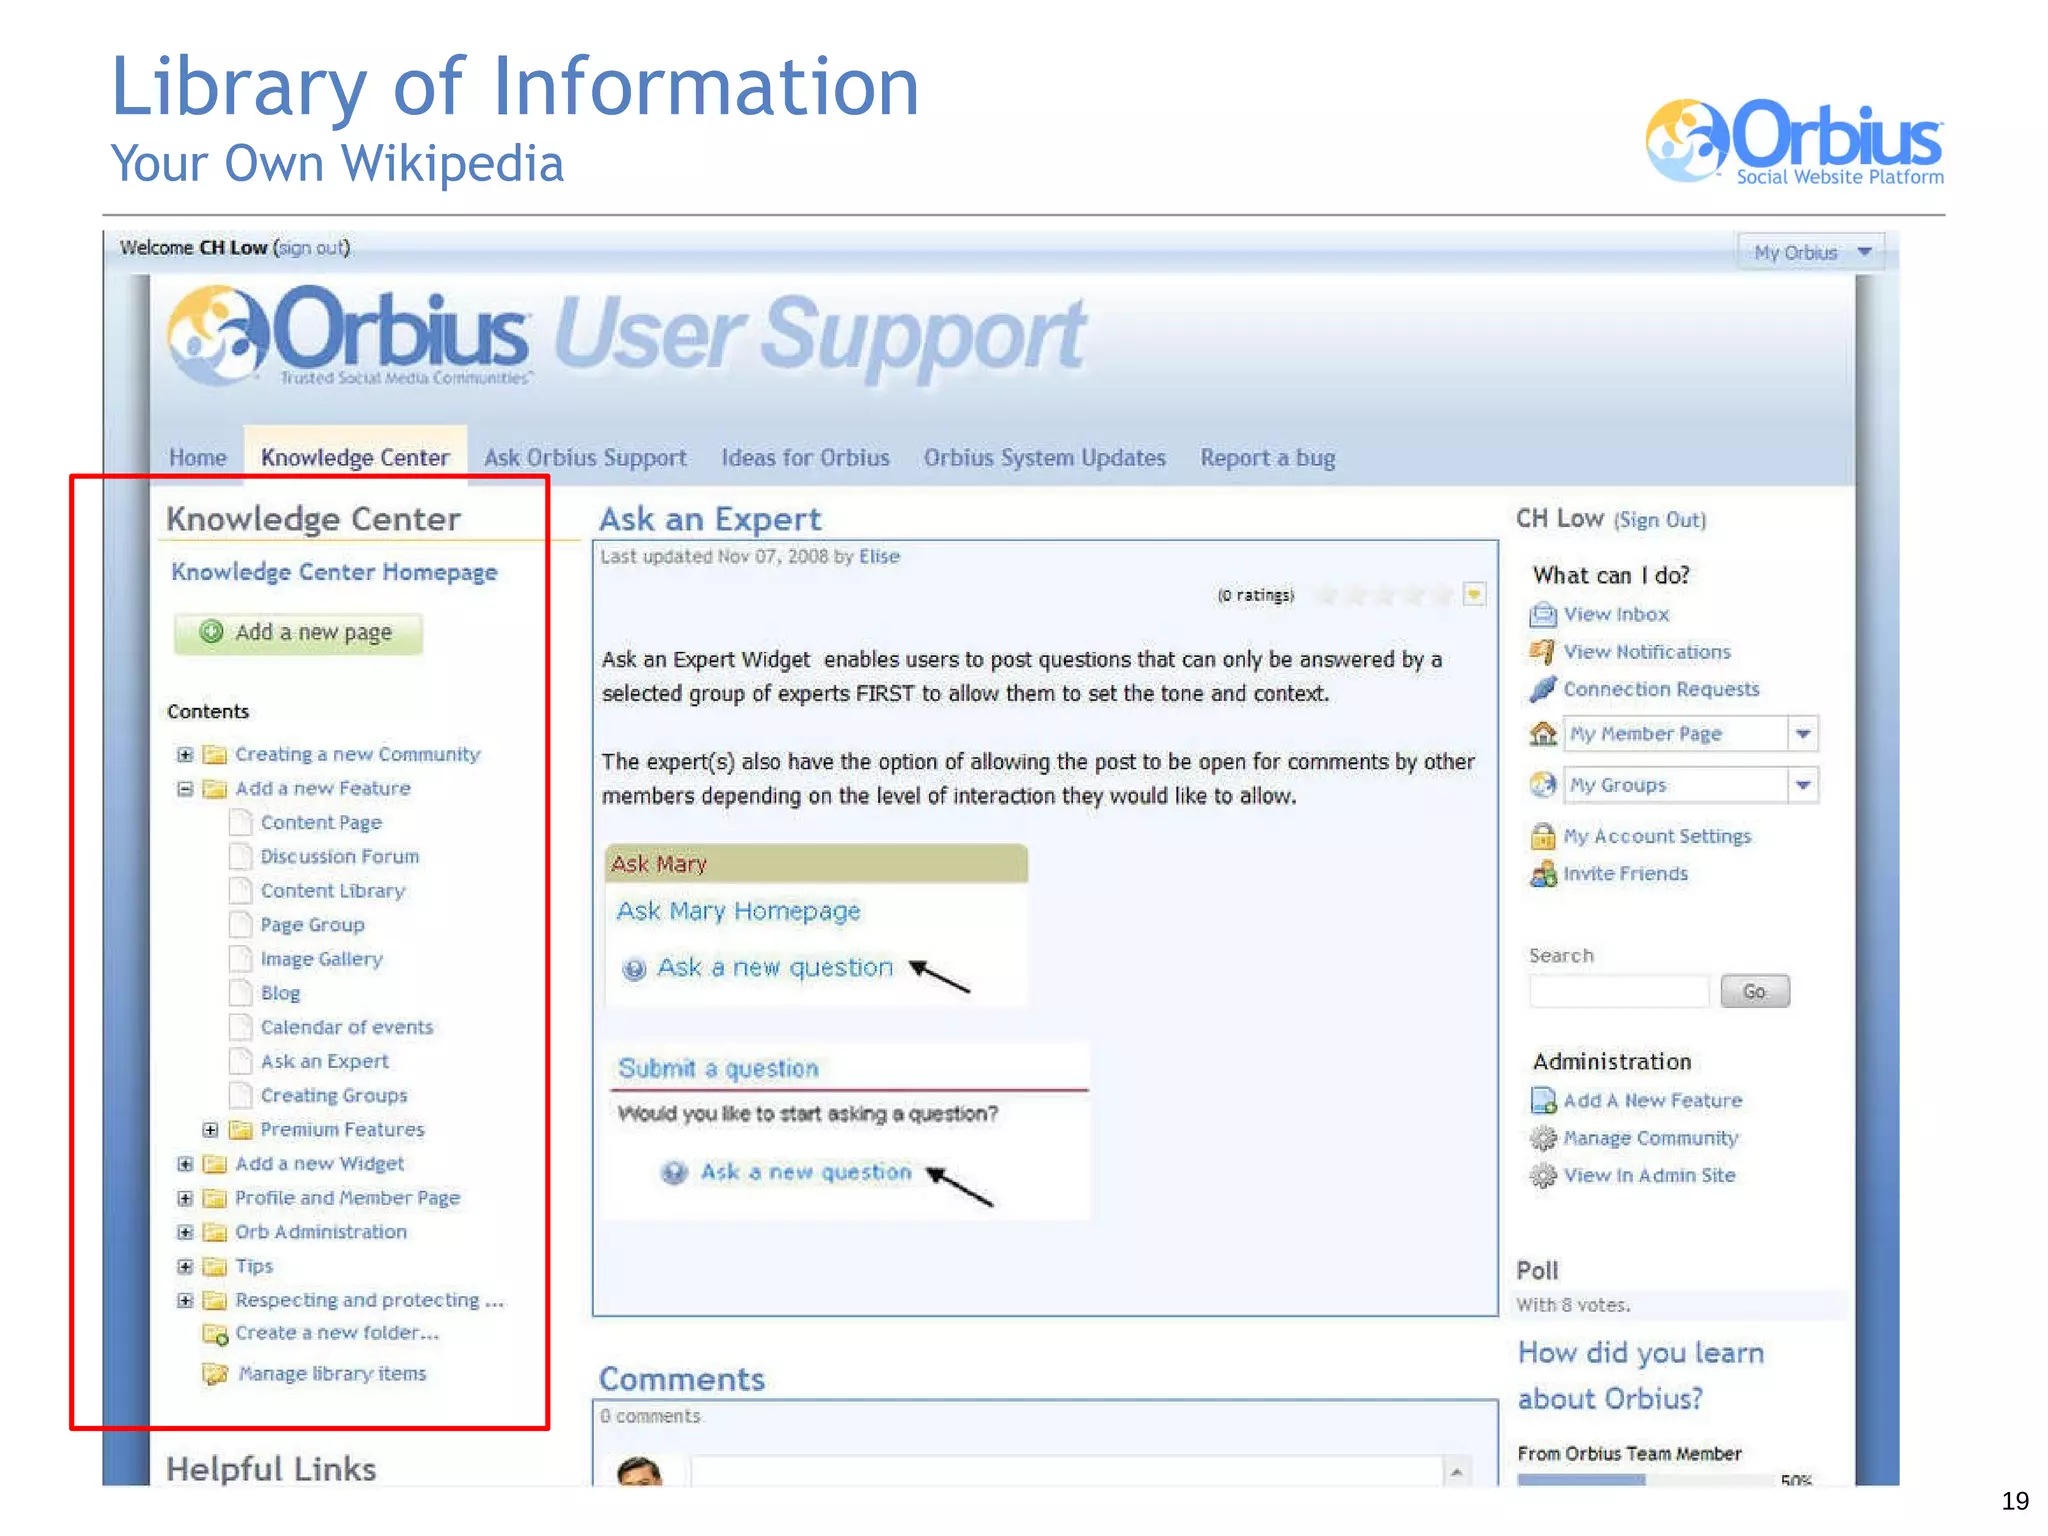
Task: Click the Invite Friends people icon
Action: coord(1542,874)
